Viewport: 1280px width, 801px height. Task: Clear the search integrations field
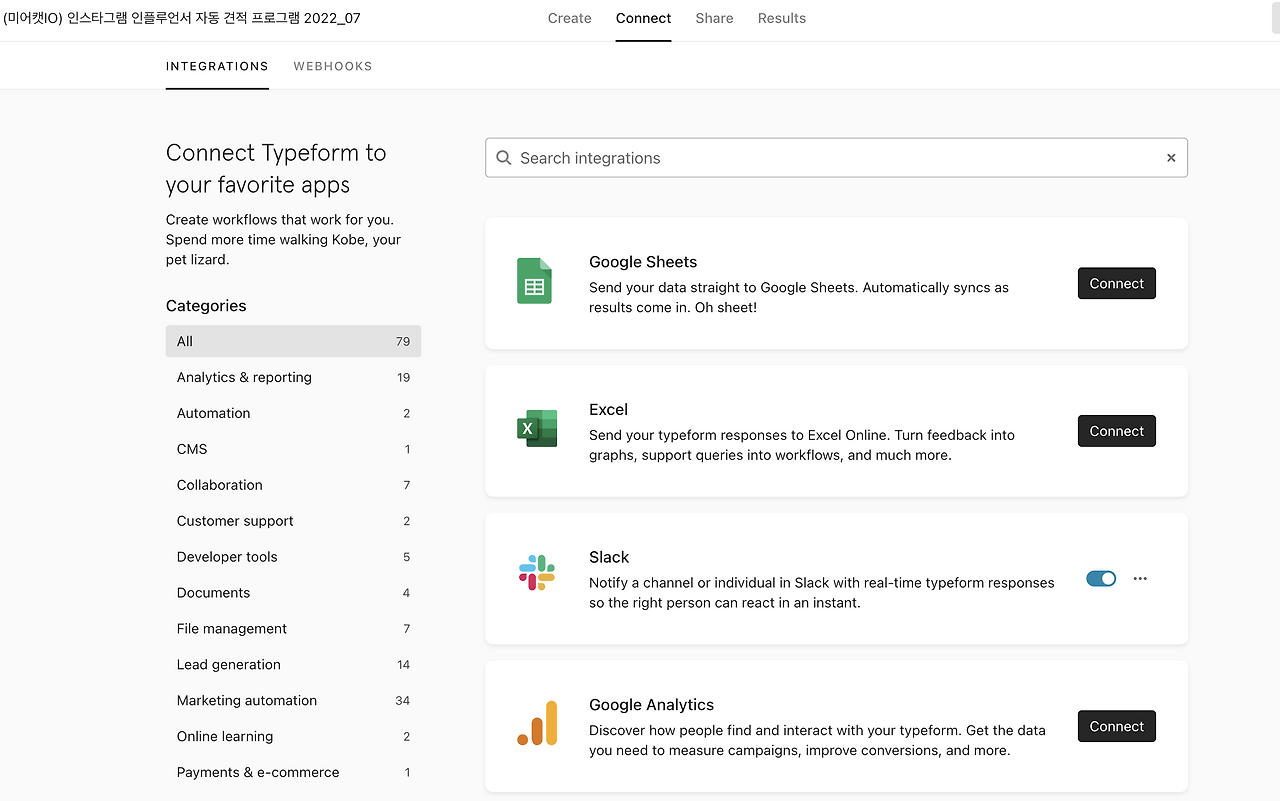point(1171,158)
